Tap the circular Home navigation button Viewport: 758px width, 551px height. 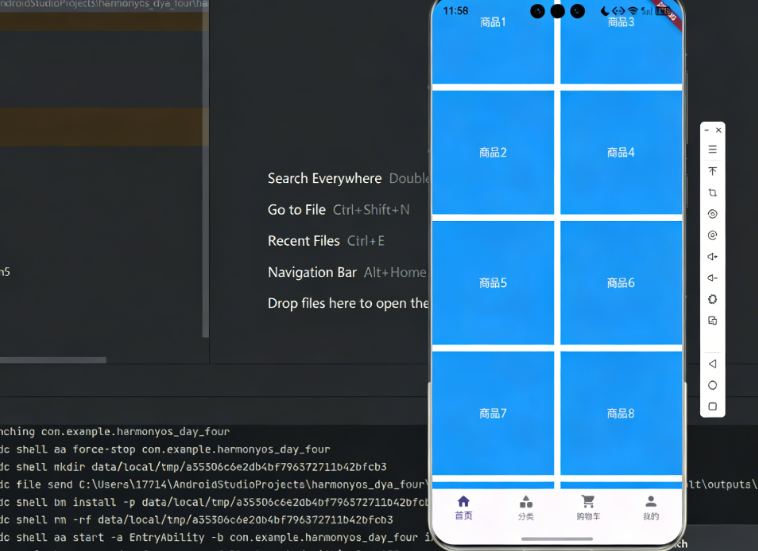coord(713,385)
